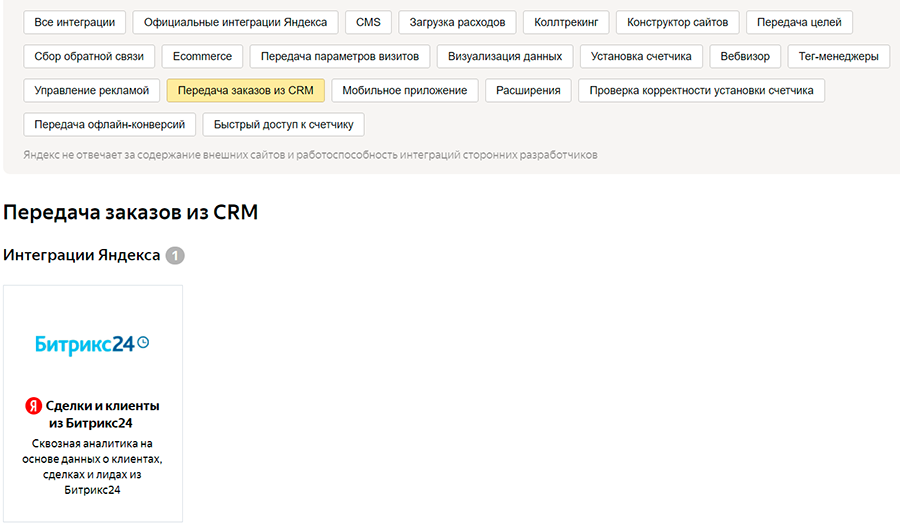Select the 'Все интеграции' filter
This screenshot has height=526, width=900.
pyautogui.click(x=74, y=22)
